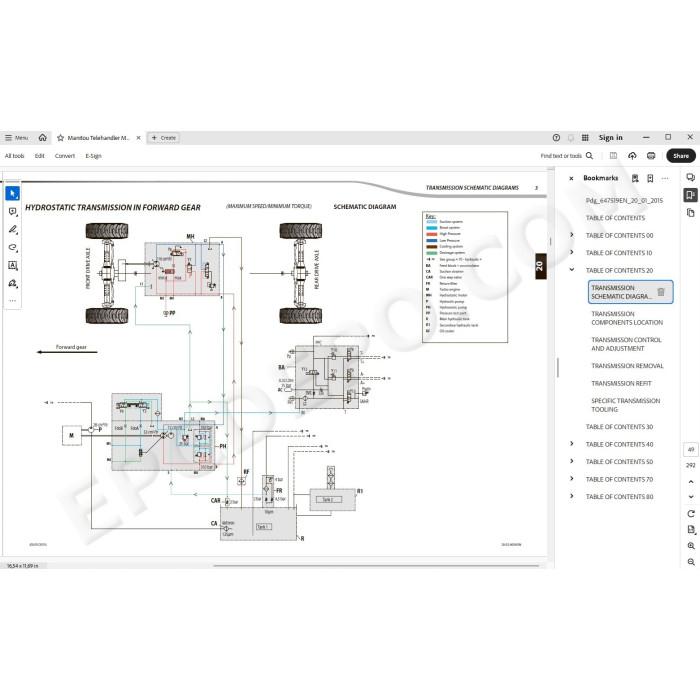Open the Pdg_647519EN_20_01_2015 bookmark
700x700 pixels.
tap(624, 200)
